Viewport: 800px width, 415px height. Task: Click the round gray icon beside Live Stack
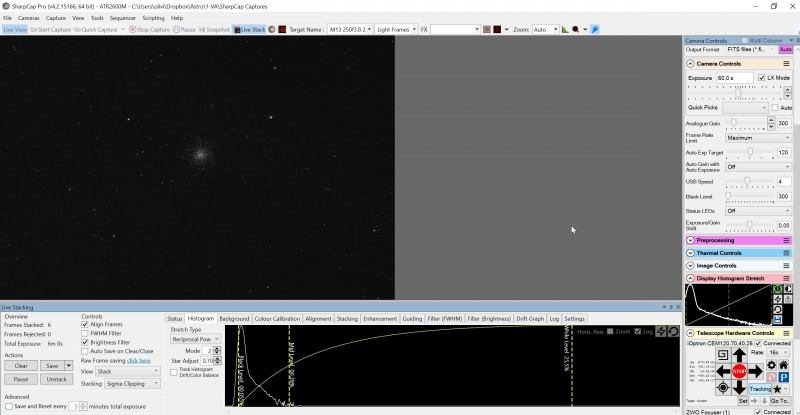pos(272,30)
